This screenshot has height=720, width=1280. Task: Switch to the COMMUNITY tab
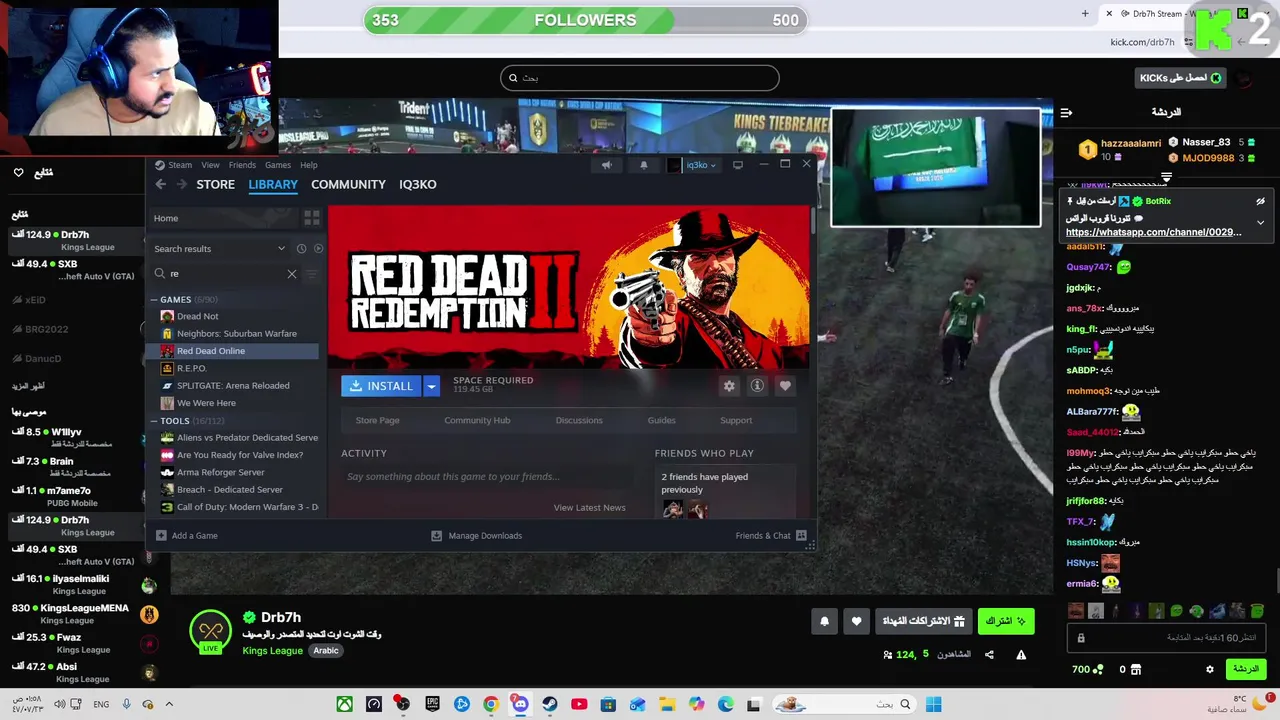348,184
